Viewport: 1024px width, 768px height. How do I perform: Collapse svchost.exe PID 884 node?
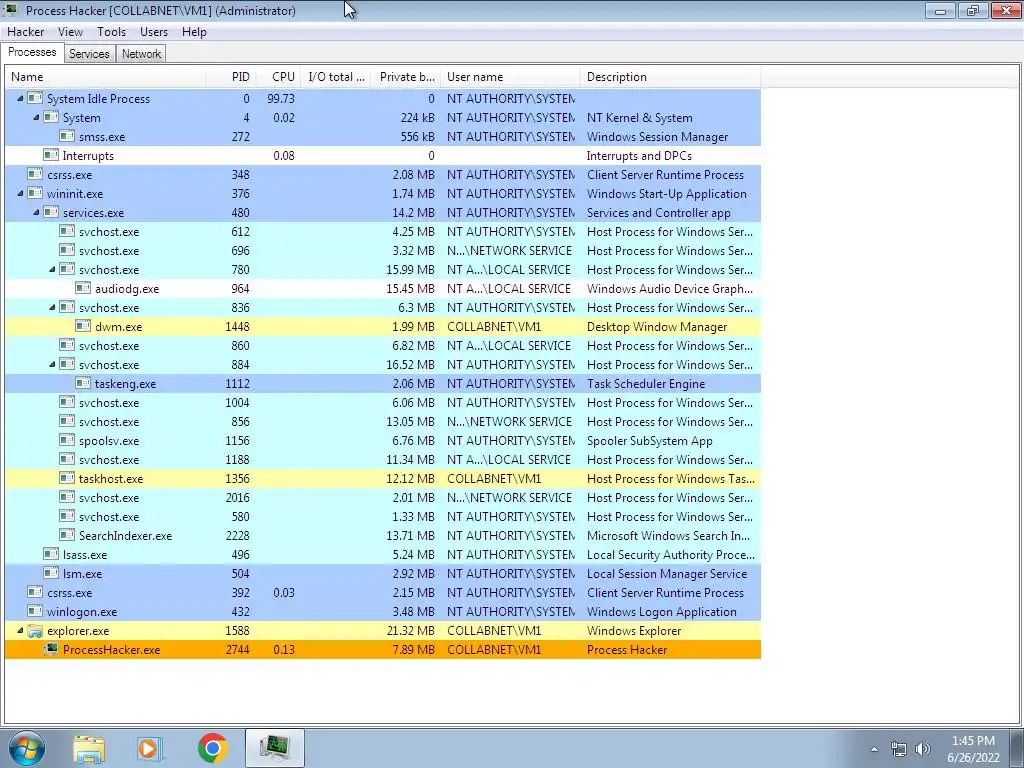(52, 364)
